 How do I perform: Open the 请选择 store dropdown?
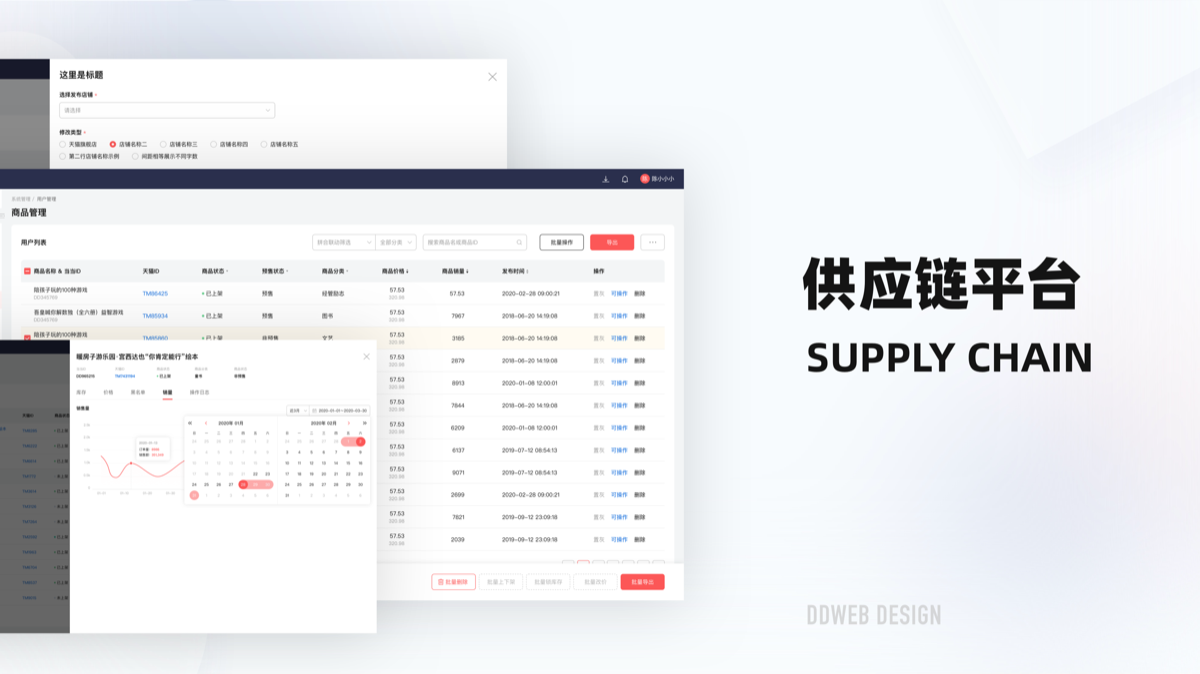click(x=167, y=110)
